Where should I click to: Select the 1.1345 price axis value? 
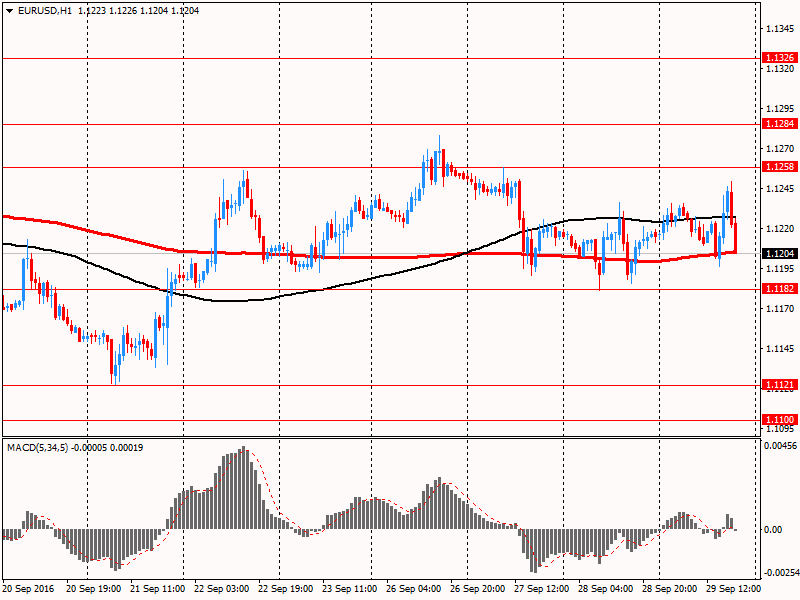click(780, 28)
